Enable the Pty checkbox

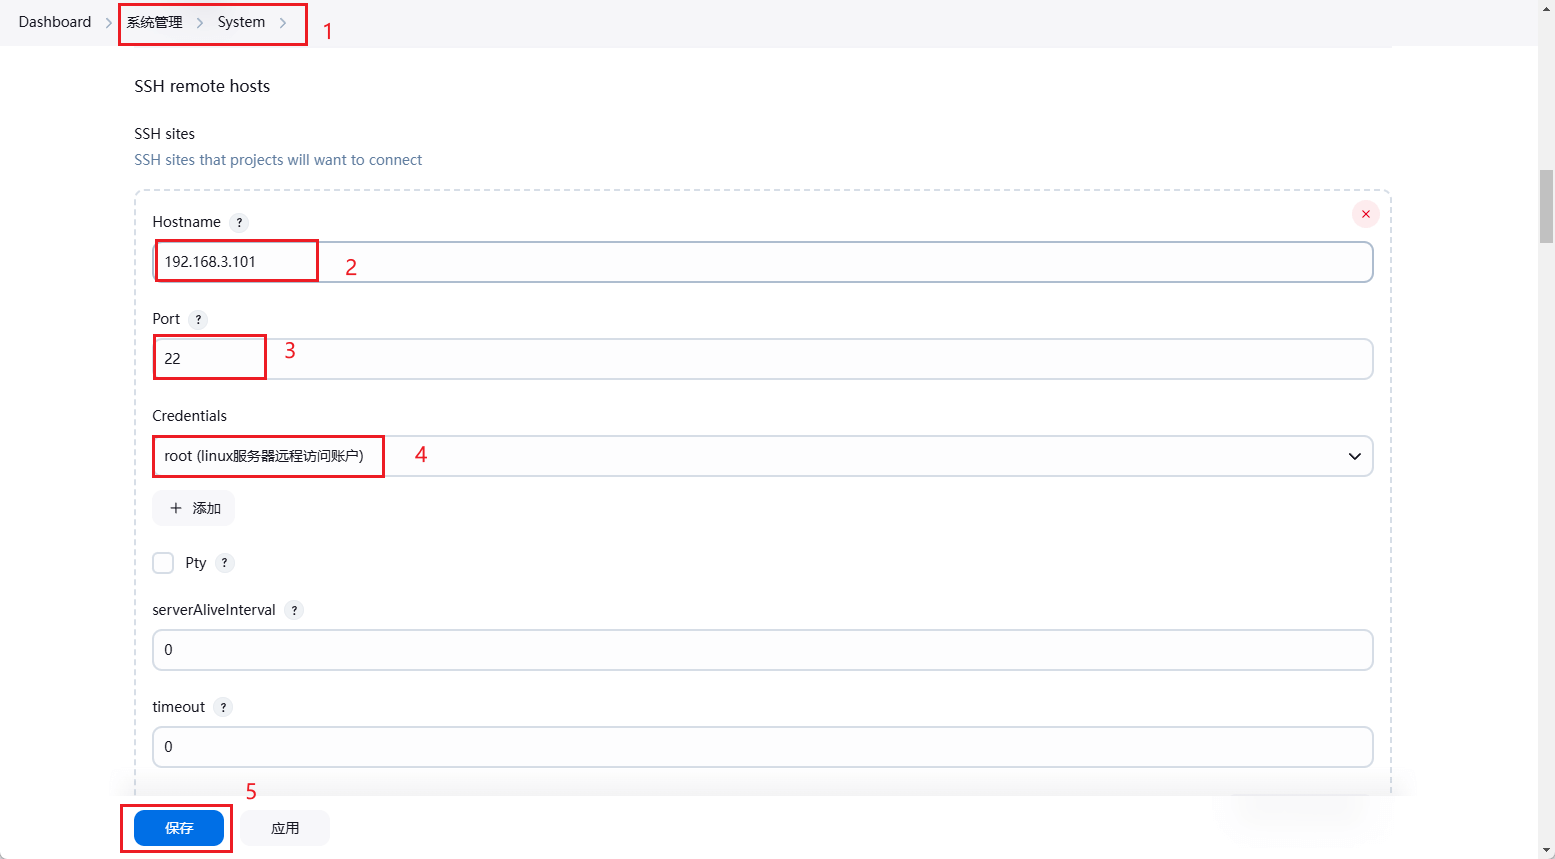coord(163,563)
